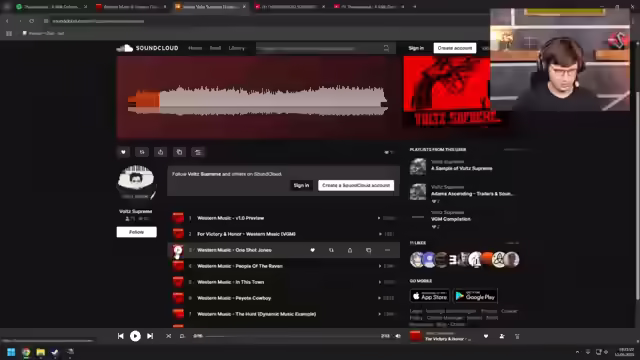This screenshot has width=640, height=360.
Task: Reload the page with browser refresh
Action: click(x=31, y=21)
